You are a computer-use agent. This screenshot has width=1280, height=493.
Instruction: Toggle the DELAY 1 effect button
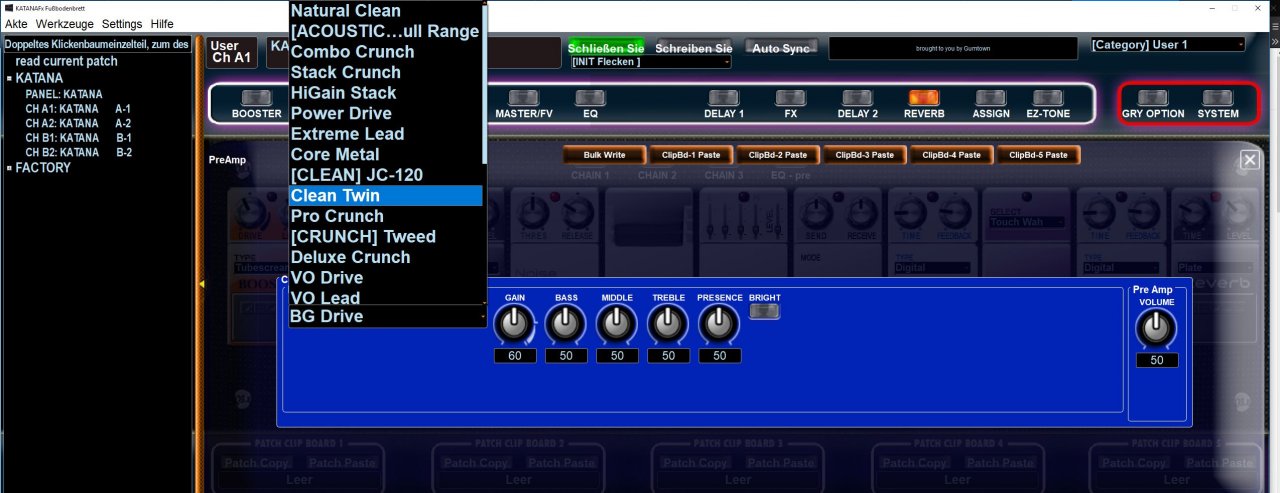tap(724, 98)
